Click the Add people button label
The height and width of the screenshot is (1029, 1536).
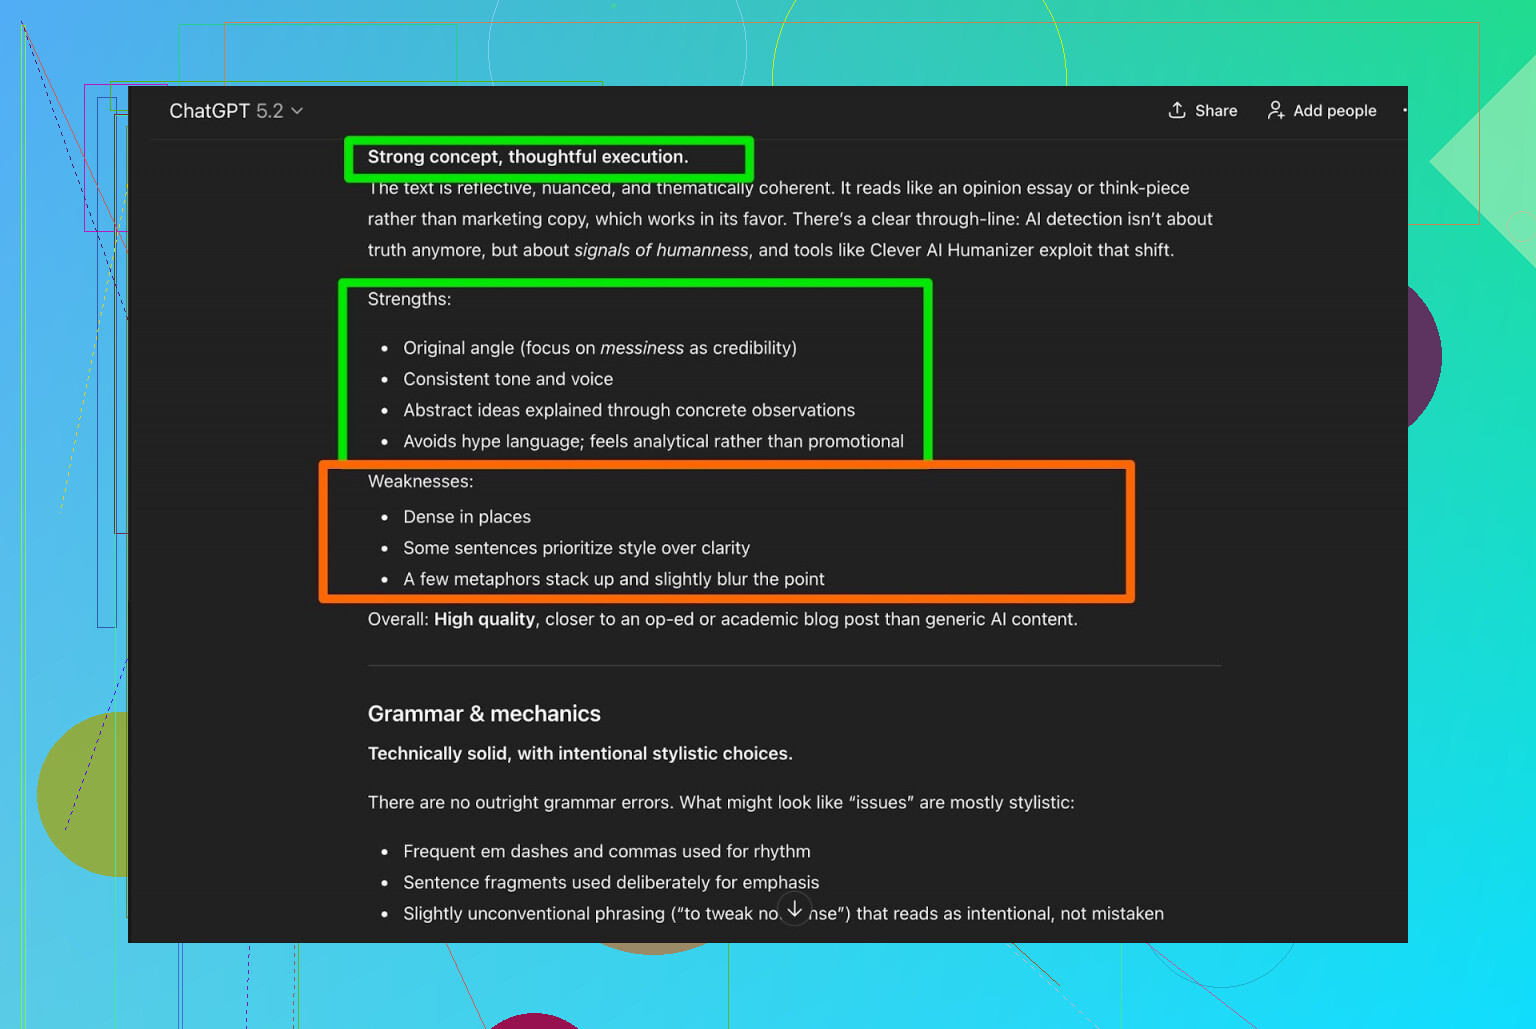(x=1334, y=111)
